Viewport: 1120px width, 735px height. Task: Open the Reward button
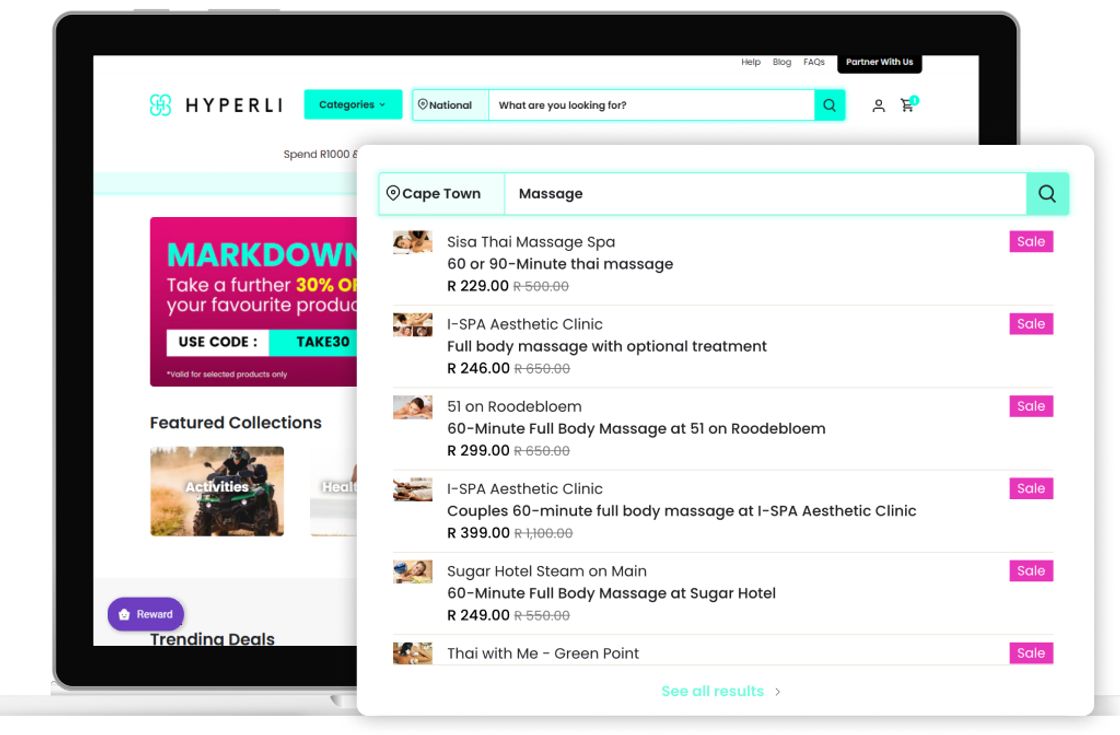[x=146, y=614]
